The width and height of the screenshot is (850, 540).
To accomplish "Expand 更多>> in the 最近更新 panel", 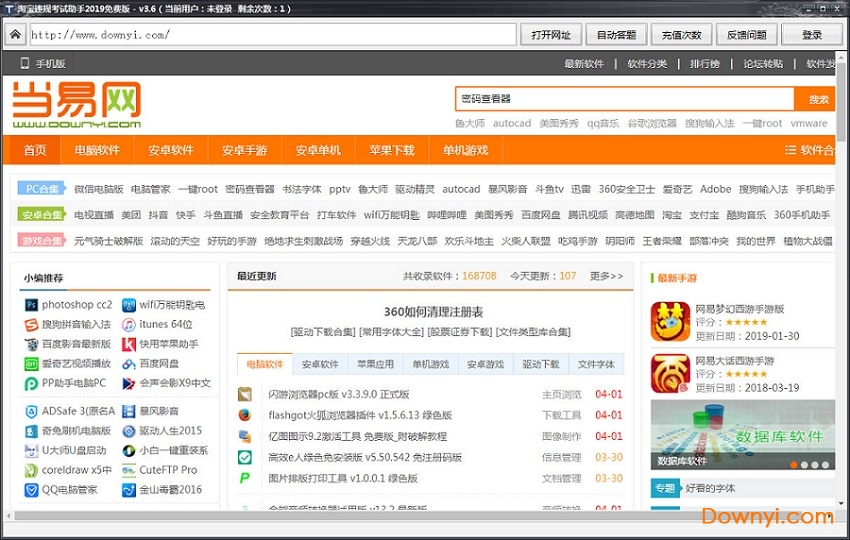I will point(606,276).
